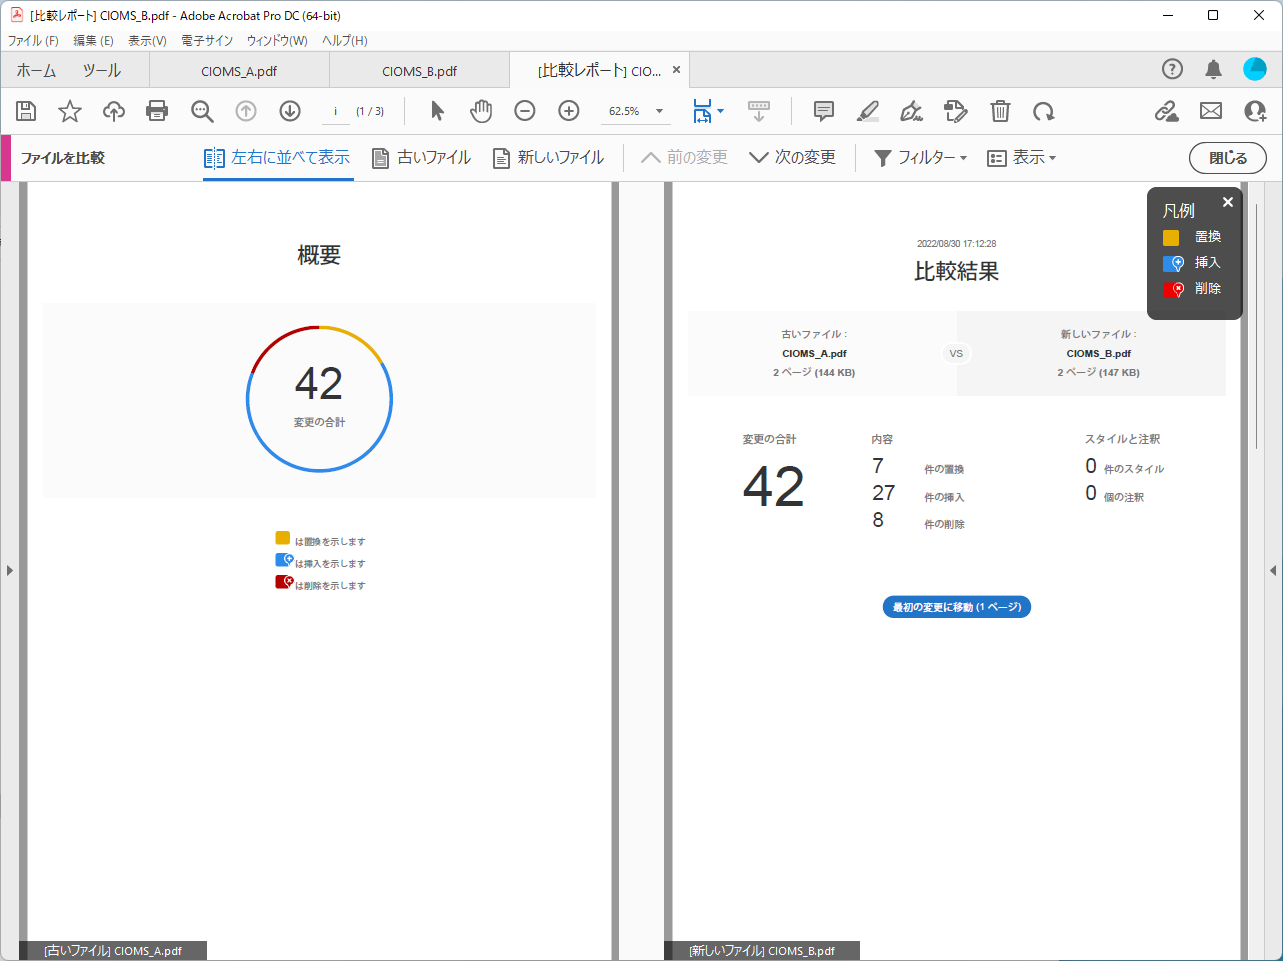Open the 電子サイン menu
This screenshot has height=961, width=1283.
(207, 41)
